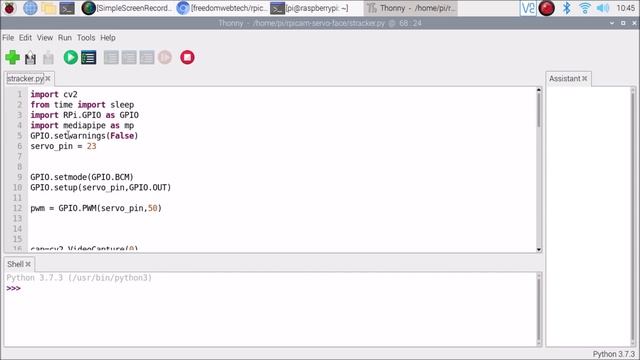Image resolution: width=640 pixels, height=360 pixels.
Task: Launch the web browser globe icon in taskbar
Action: [30, 8]
